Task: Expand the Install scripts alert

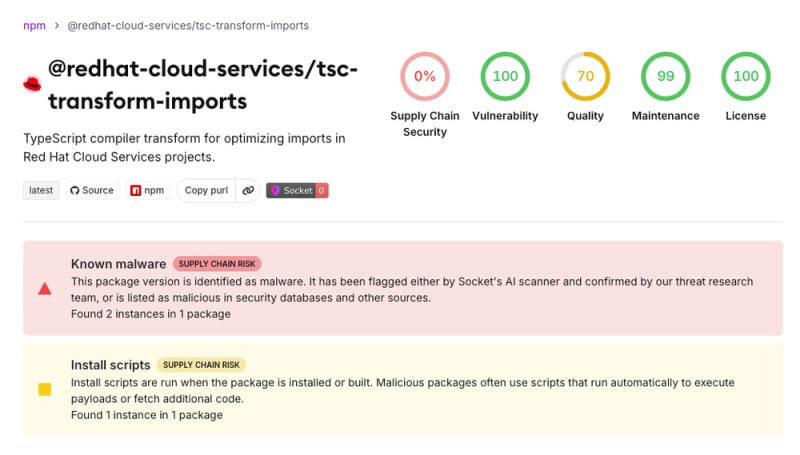Action: pyautogui.click(x=403, y=389)
